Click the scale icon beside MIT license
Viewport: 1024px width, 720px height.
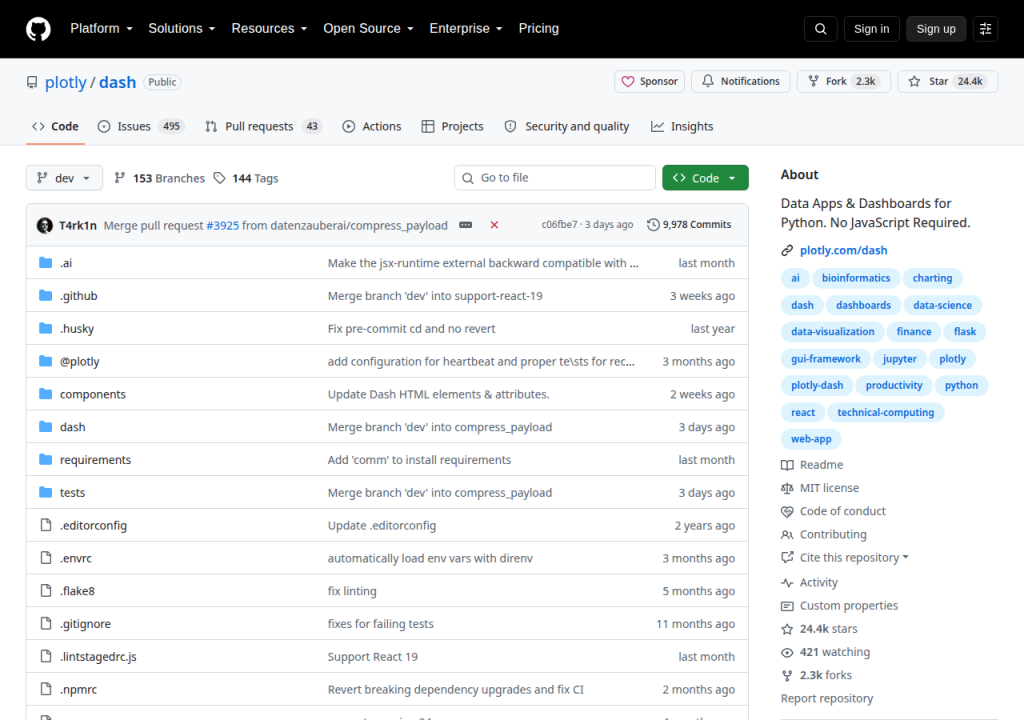787,488
